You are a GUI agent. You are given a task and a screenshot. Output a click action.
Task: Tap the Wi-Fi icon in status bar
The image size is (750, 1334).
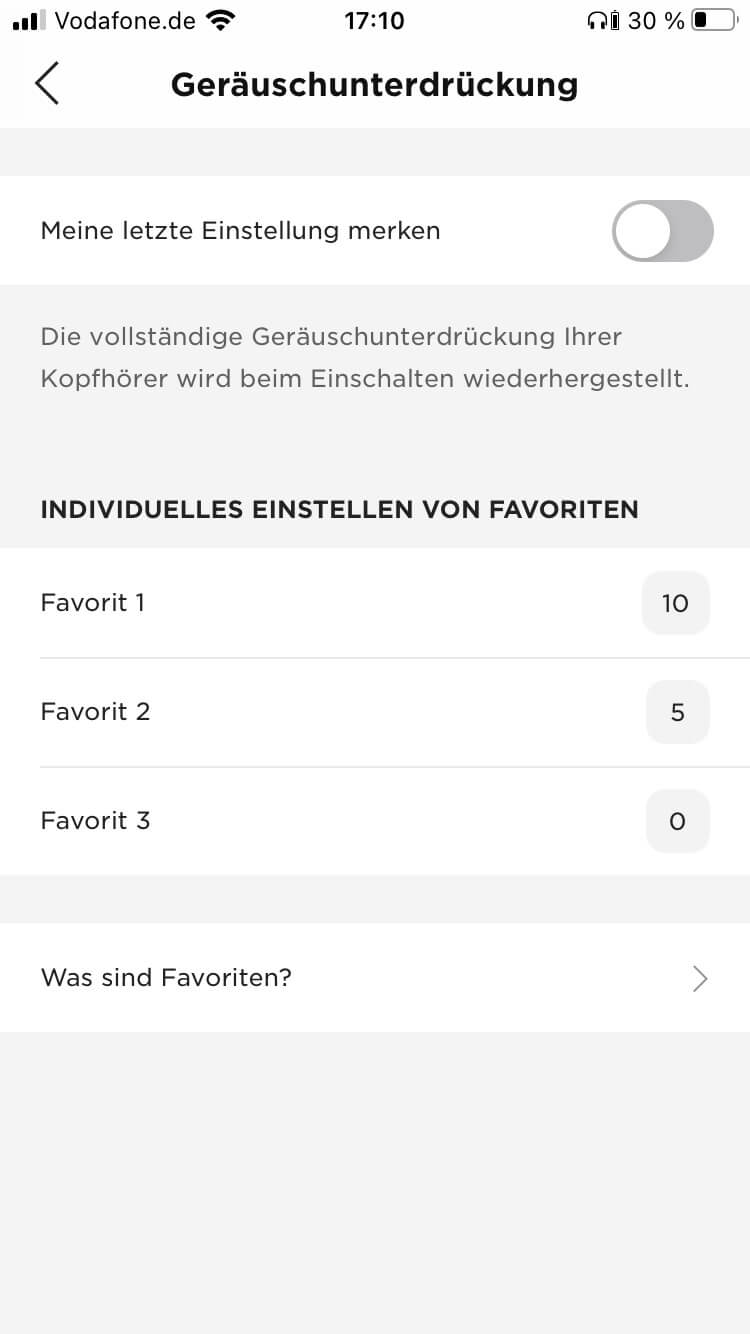pos(219,20)
